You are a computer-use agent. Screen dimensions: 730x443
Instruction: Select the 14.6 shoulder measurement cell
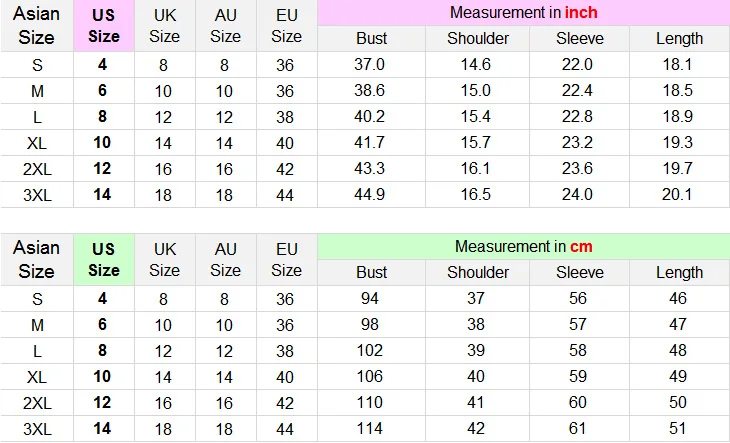click(478, 64)
